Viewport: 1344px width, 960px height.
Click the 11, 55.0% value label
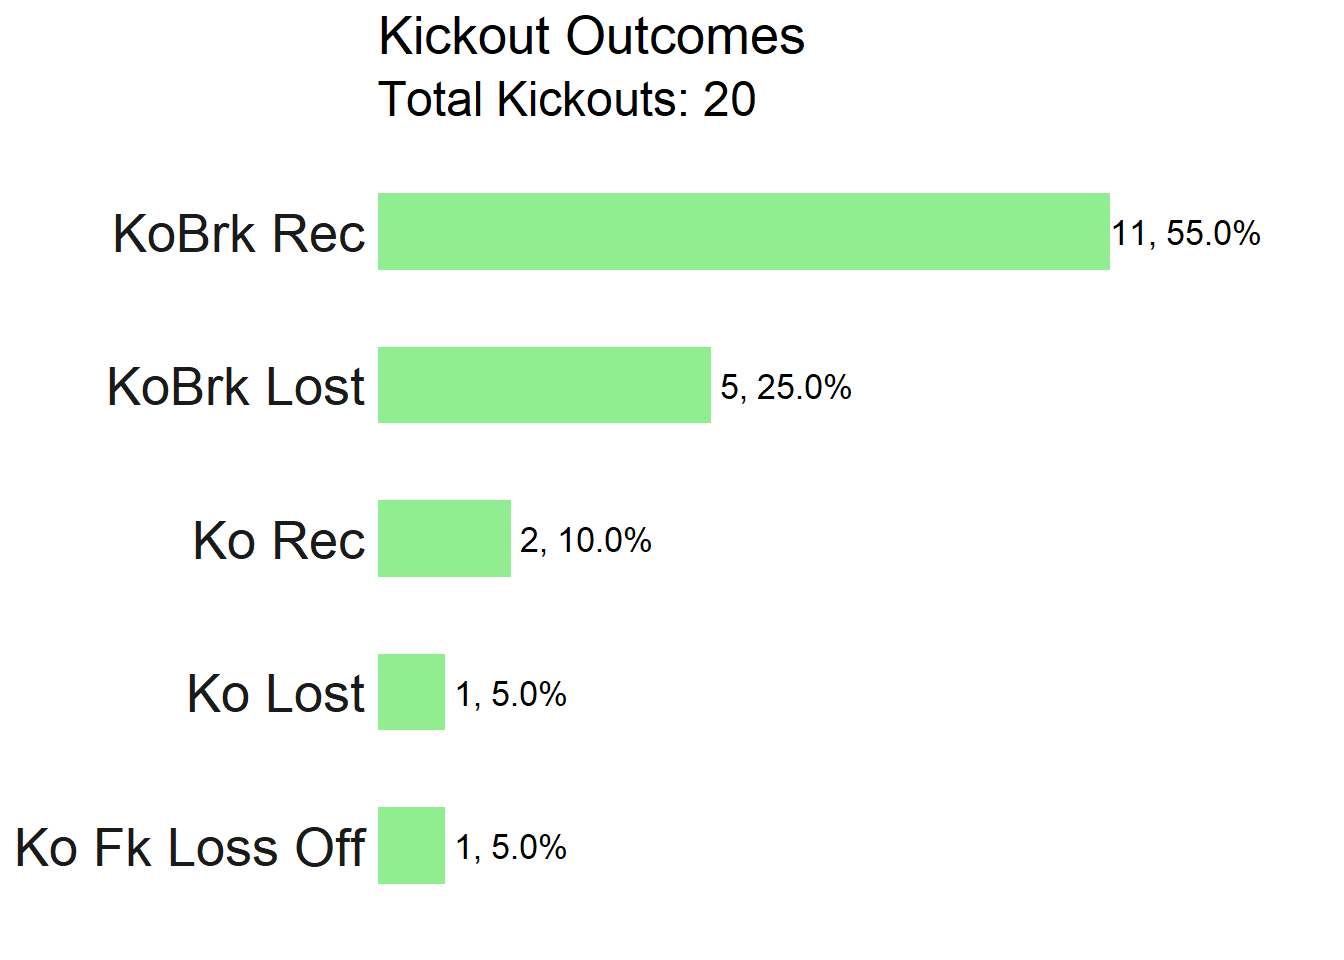(x=1186, y=234)
